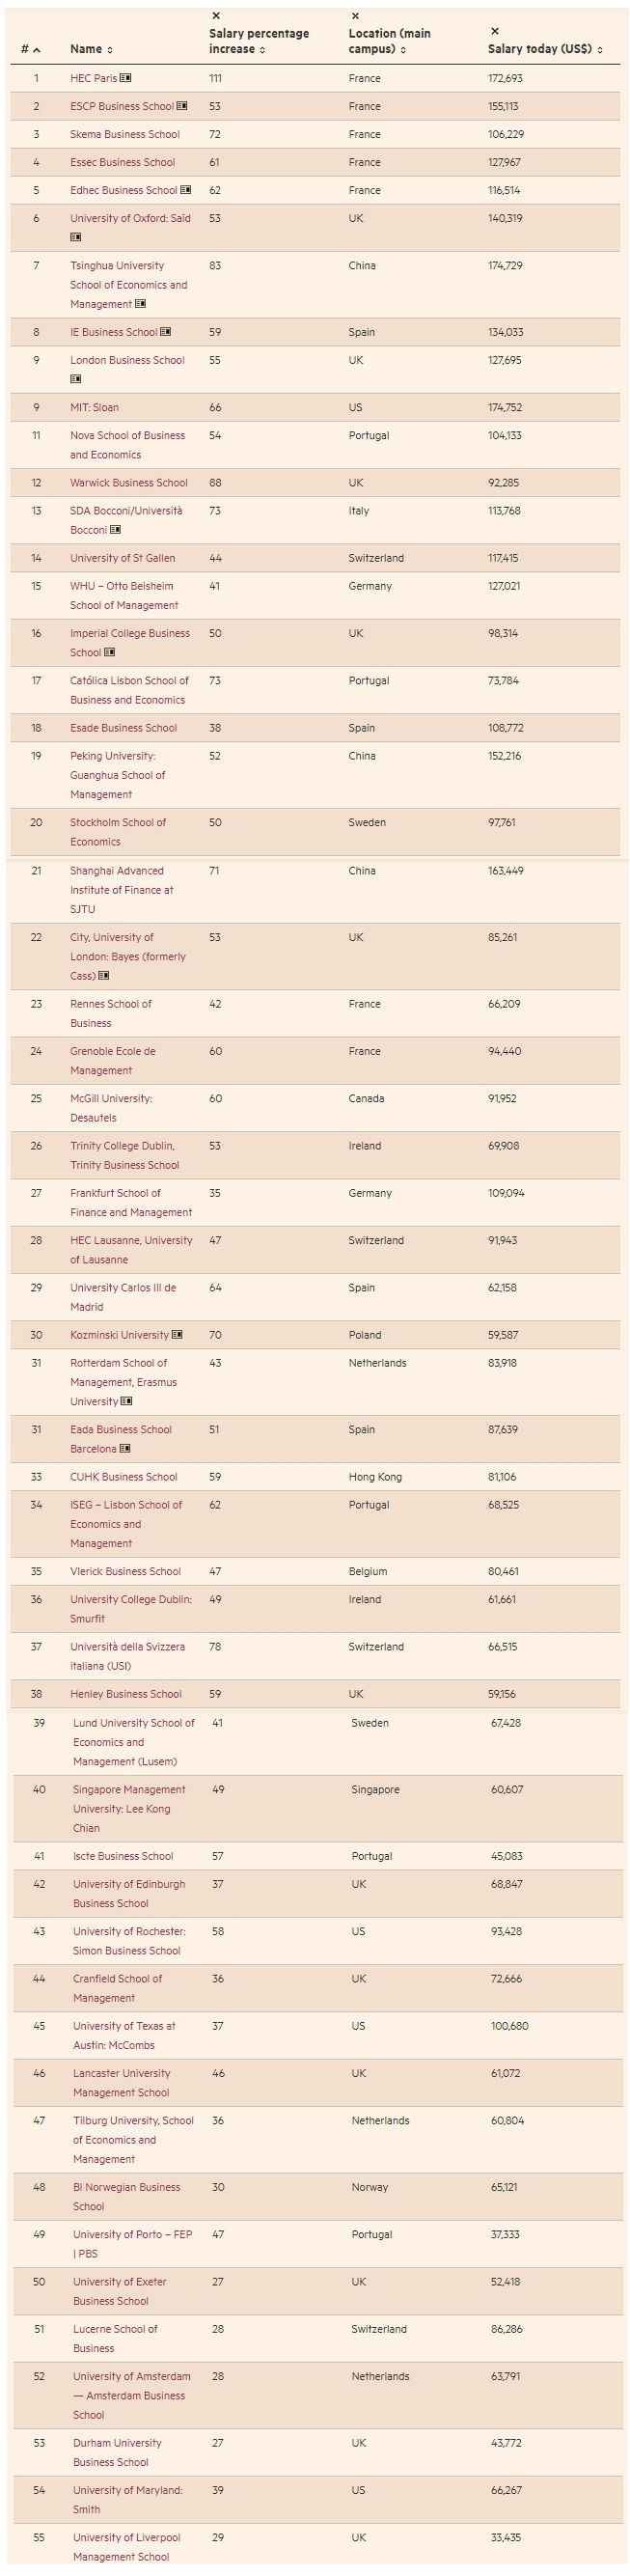Sort by Salary today (US$)

coord(545,49)
